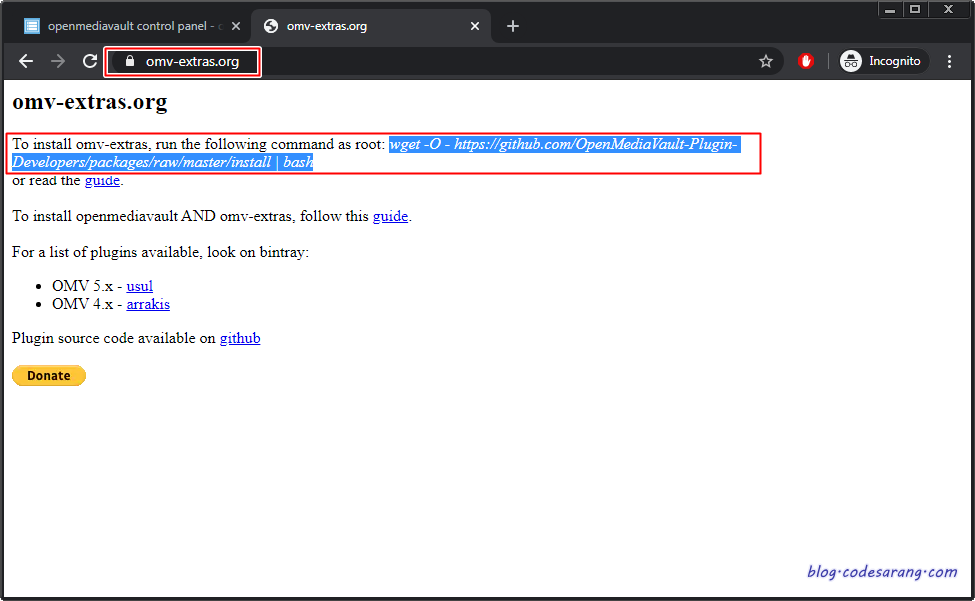975x601 pixels.
Task: Open the red hand ad-blocker extension
Action: click(806, 61)
